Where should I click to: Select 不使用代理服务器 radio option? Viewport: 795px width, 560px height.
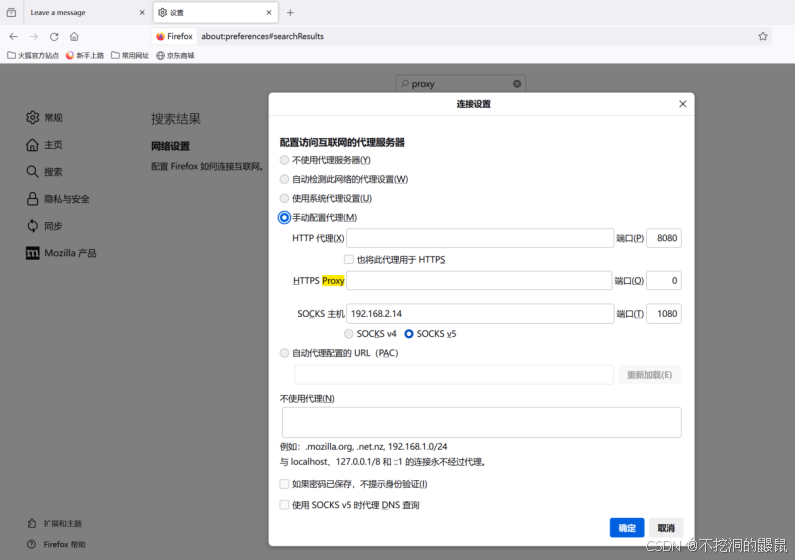285,160
